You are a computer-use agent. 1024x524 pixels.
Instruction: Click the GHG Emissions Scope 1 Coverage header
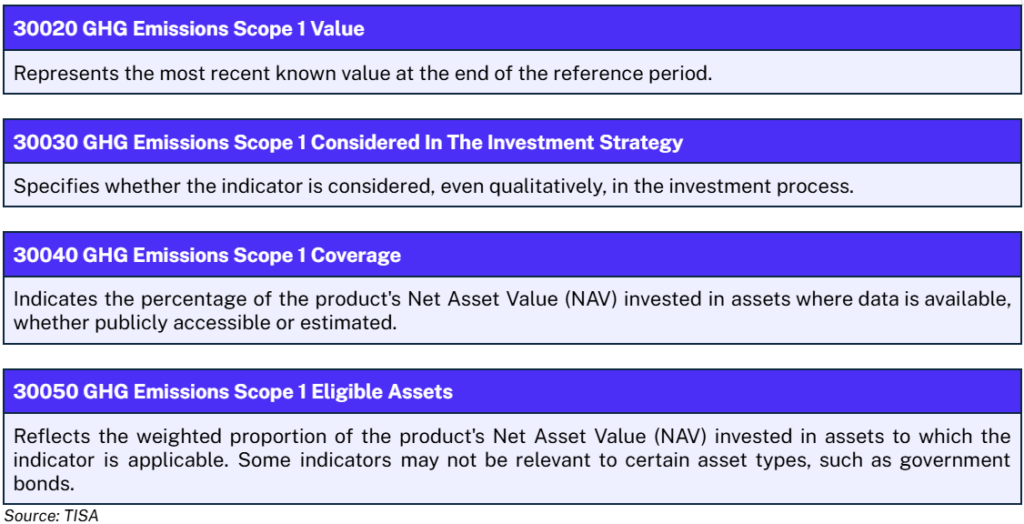(x=207, y=255)
